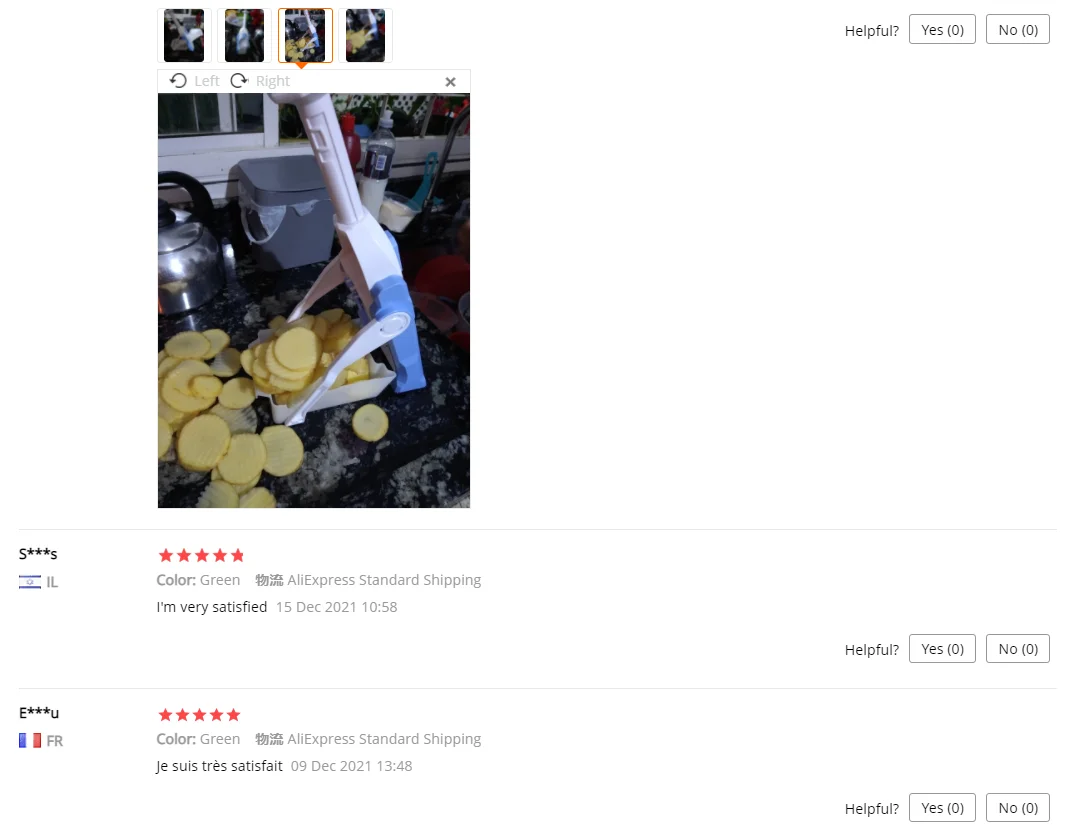Rotate the review photo right
This screenshot has height=839, width=1070.
click(x=260, y=81)
